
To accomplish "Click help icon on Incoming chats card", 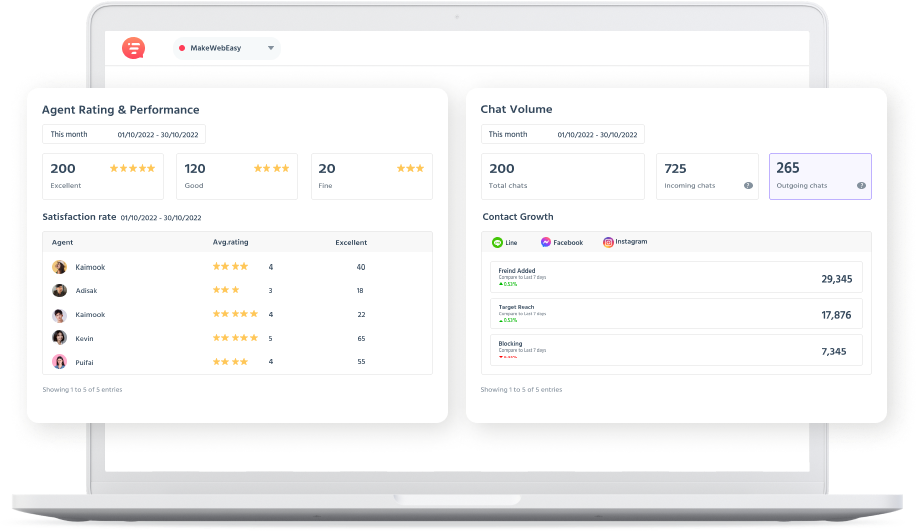I will 748,186.
